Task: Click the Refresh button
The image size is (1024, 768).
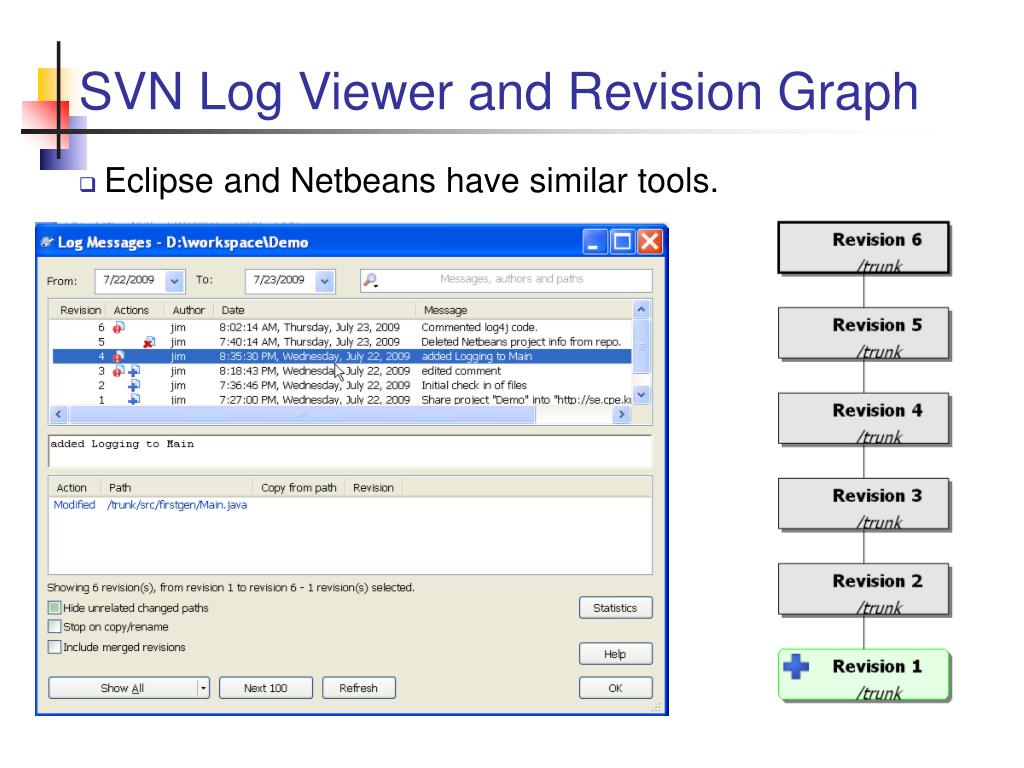Action: tap(358, 688)
